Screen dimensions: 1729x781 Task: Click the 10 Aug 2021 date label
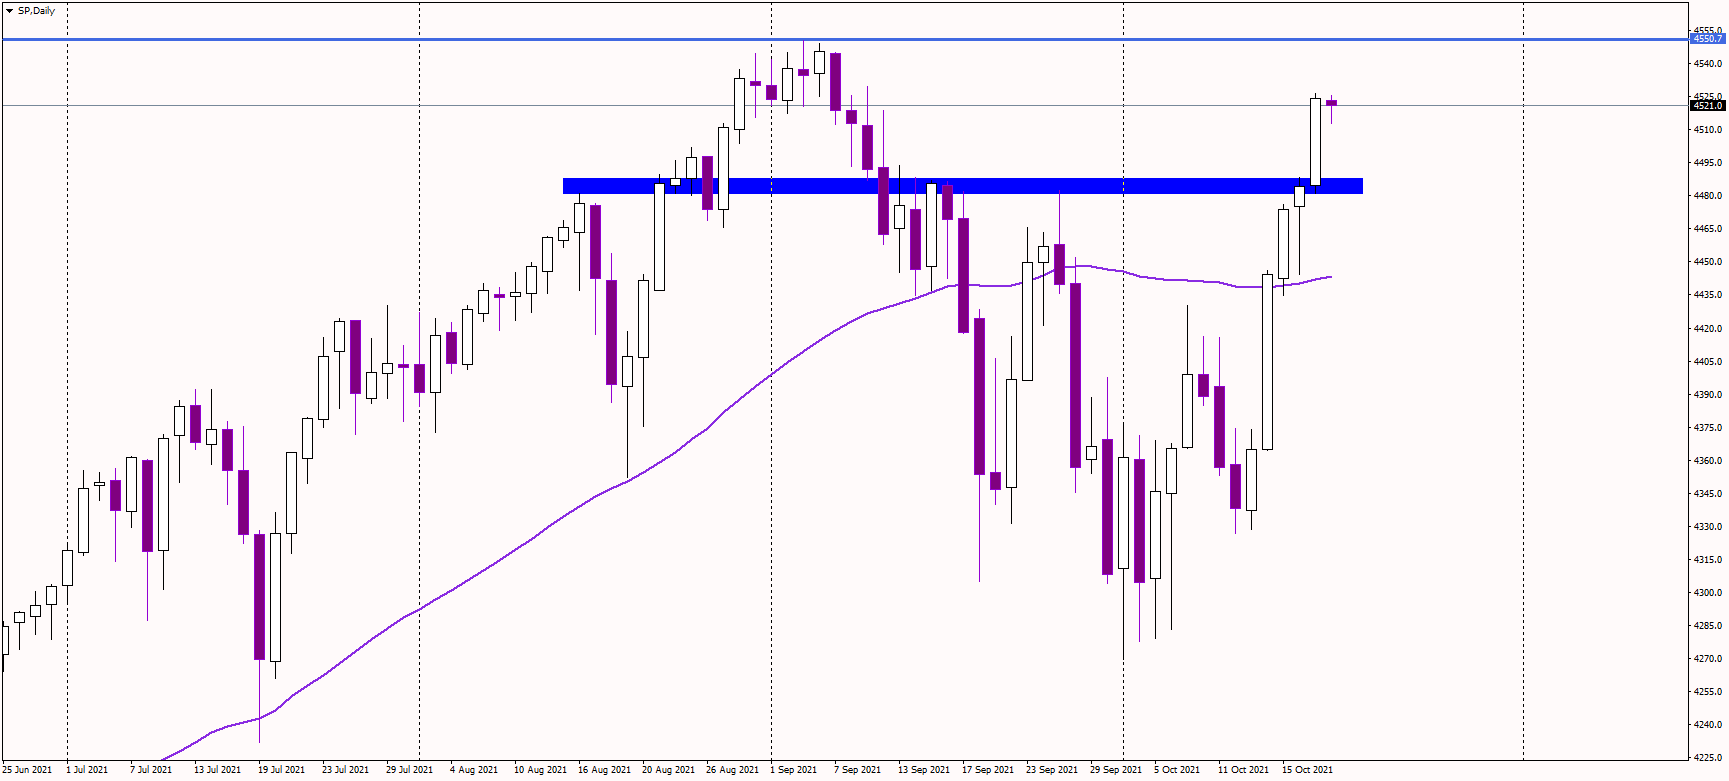coord(540,770)
